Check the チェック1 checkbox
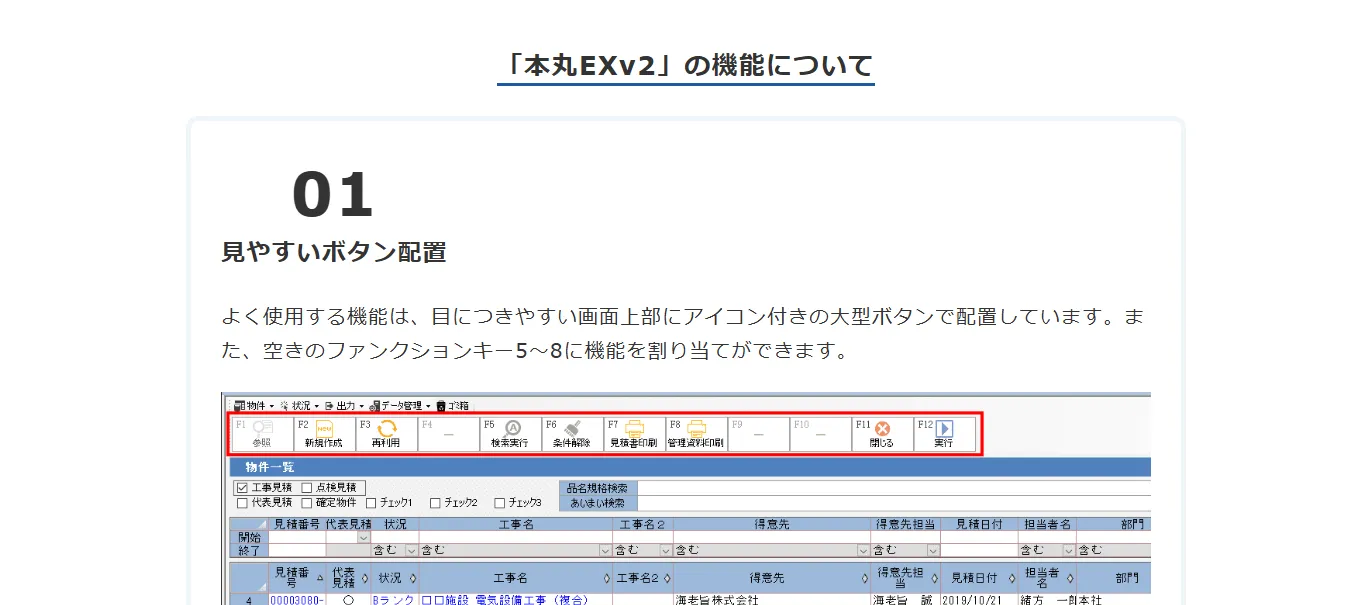The height and width of the screenshot is (605, 1352). [x=369, y=503]
